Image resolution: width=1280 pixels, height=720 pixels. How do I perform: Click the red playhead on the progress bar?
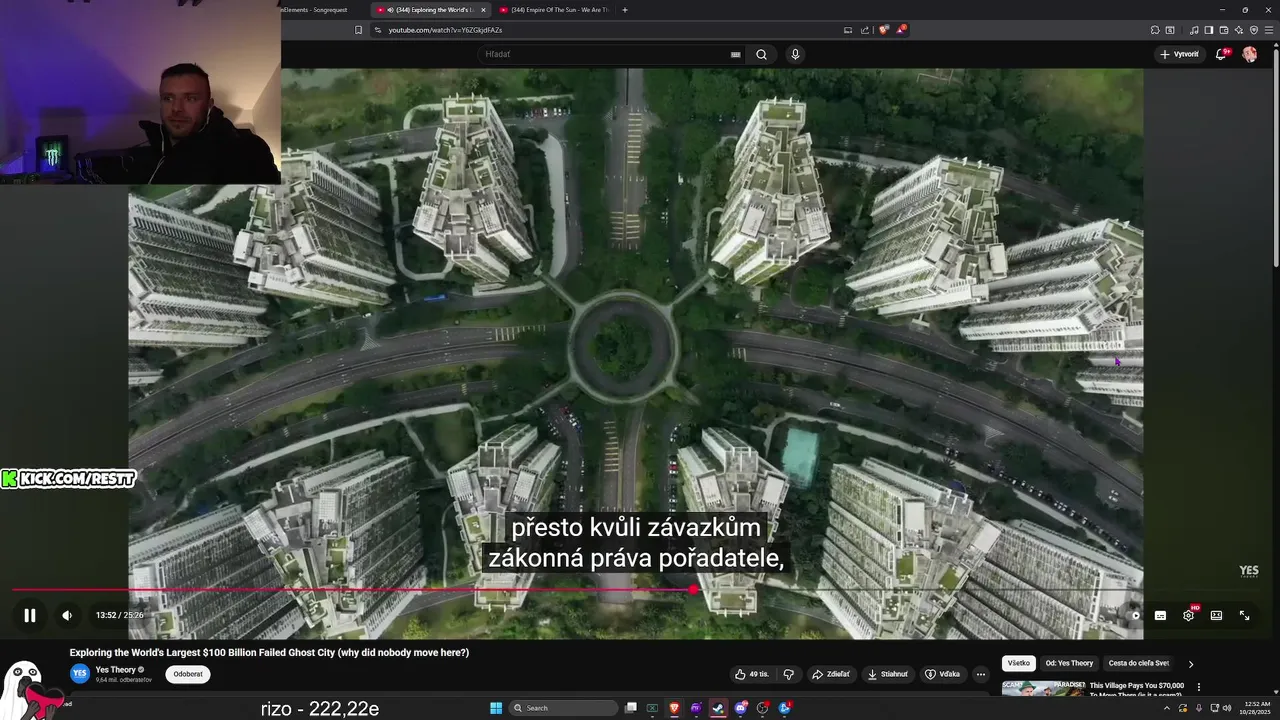pos(693,590)
